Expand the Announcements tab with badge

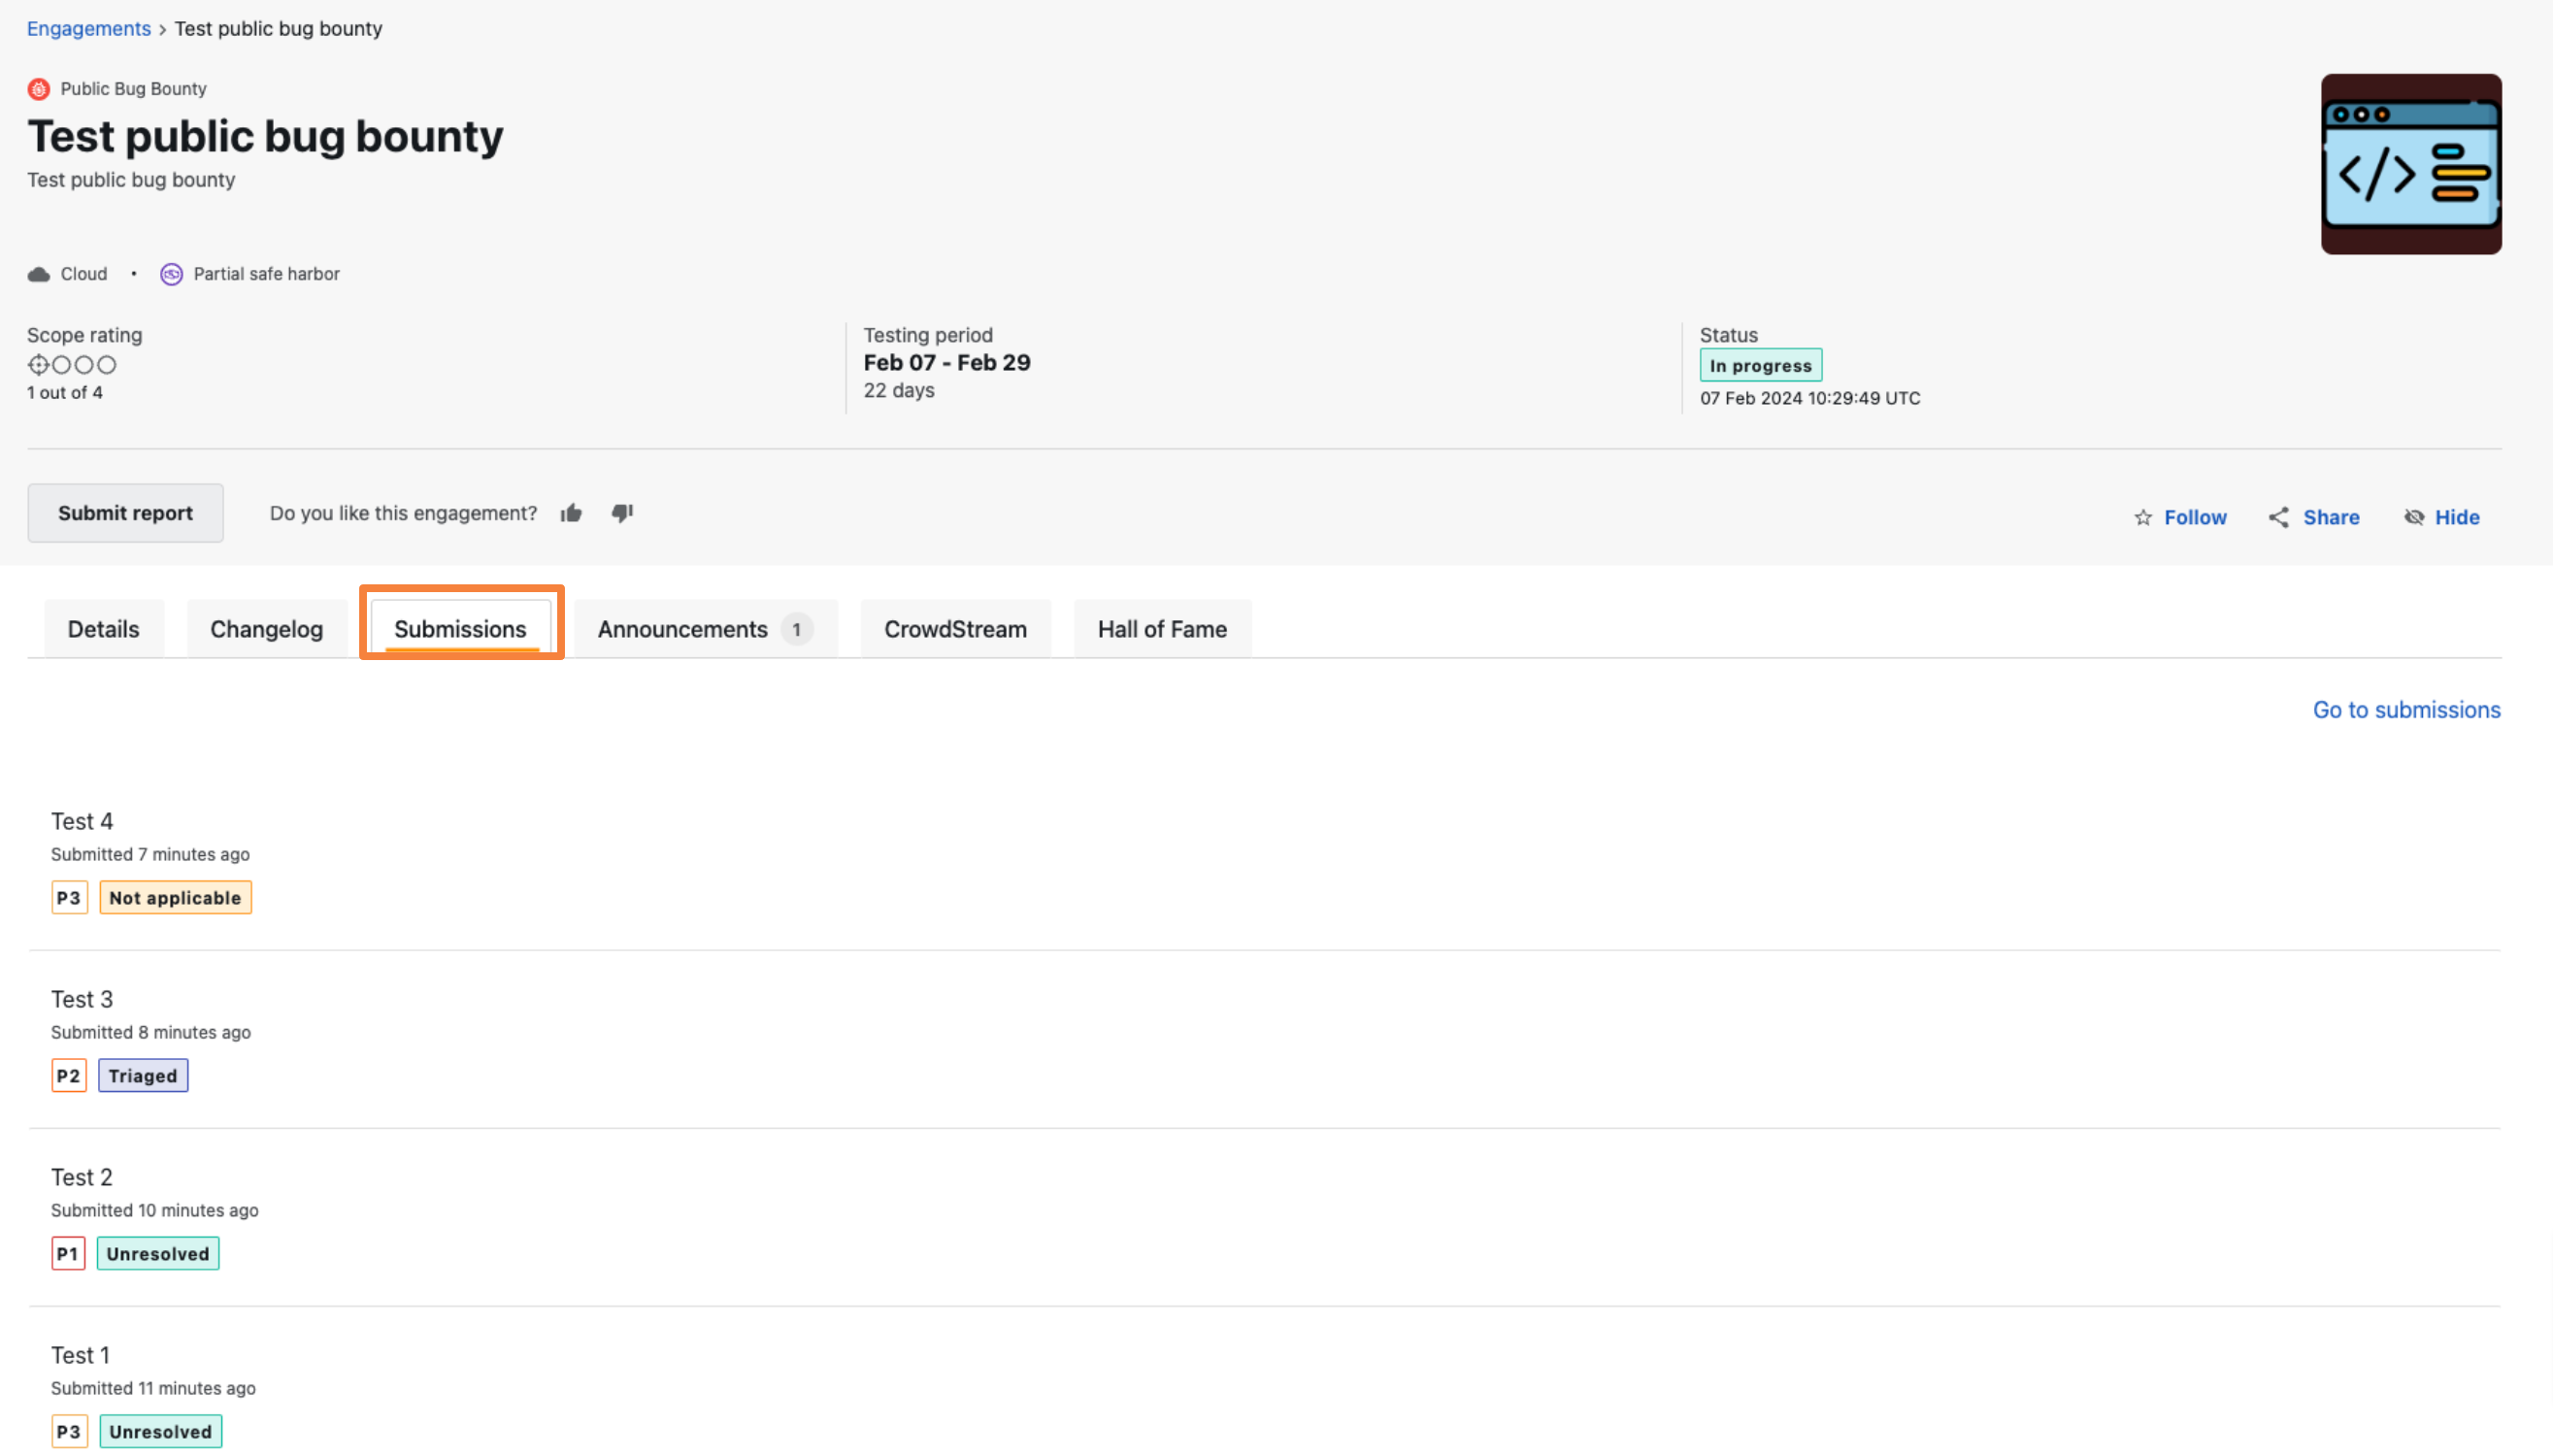702,628
